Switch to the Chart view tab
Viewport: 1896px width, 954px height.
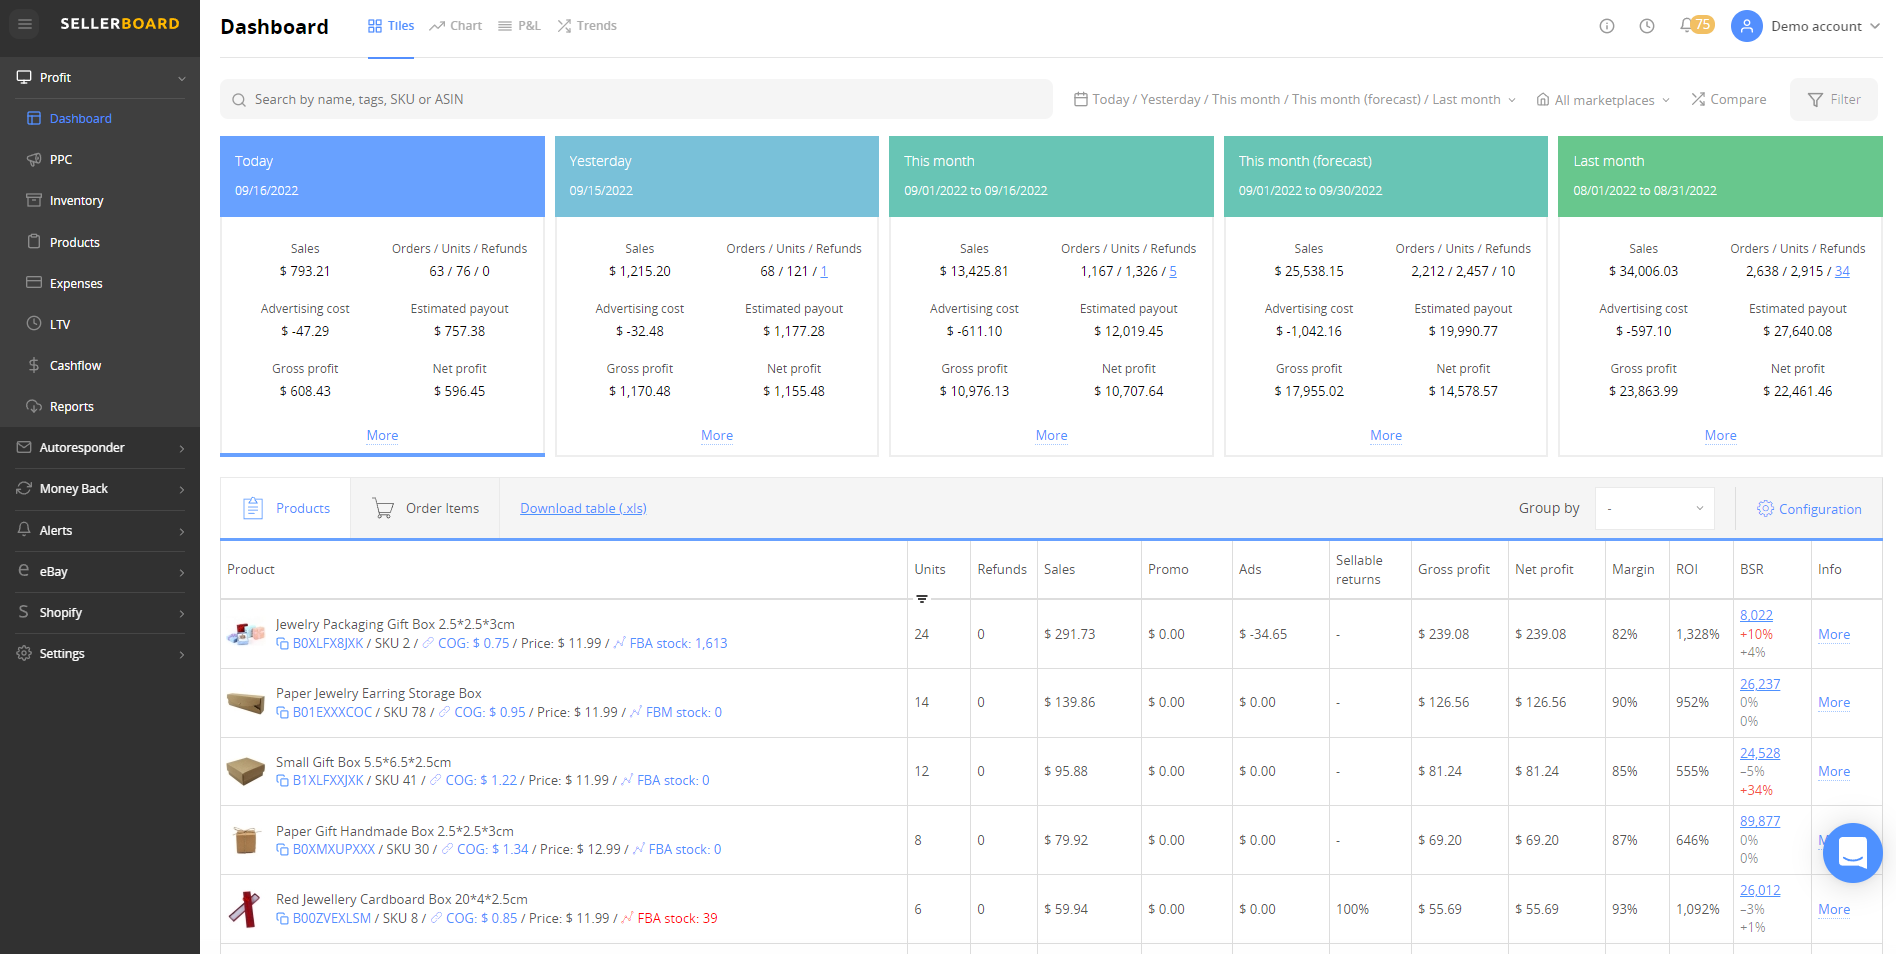pos(456,26)
